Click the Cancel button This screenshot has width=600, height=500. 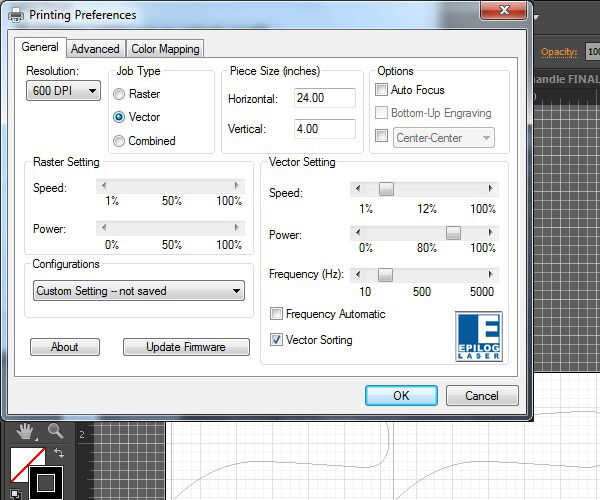click(482, 396)
